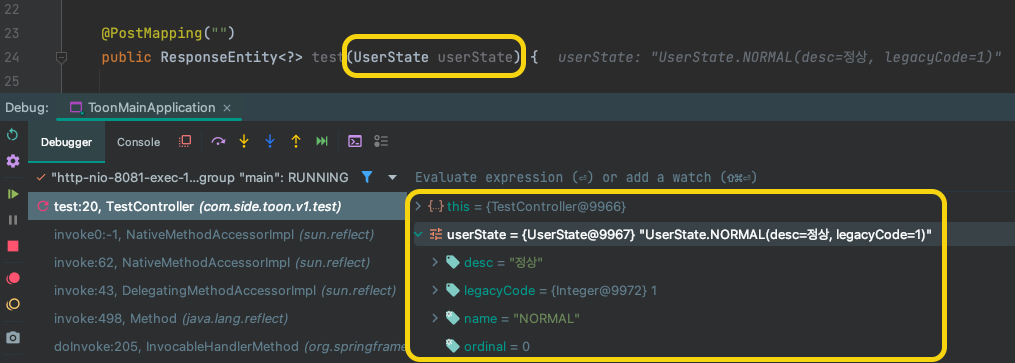The image size is (1015, 363).
Task: Pause the program execution
Action: pos(12,220)
